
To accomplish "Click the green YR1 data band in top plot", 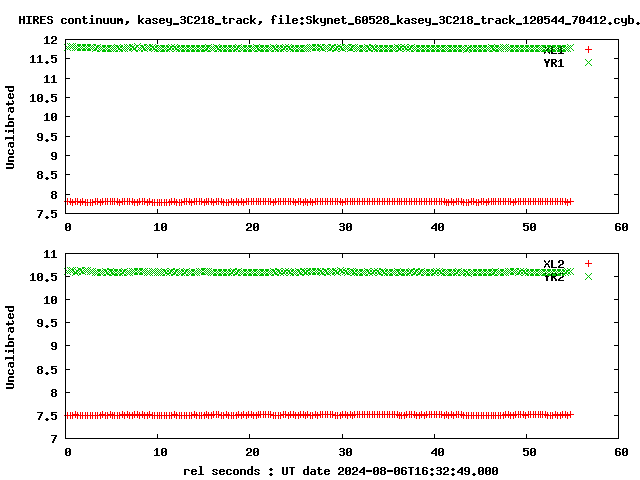I will tap(320, 48).
